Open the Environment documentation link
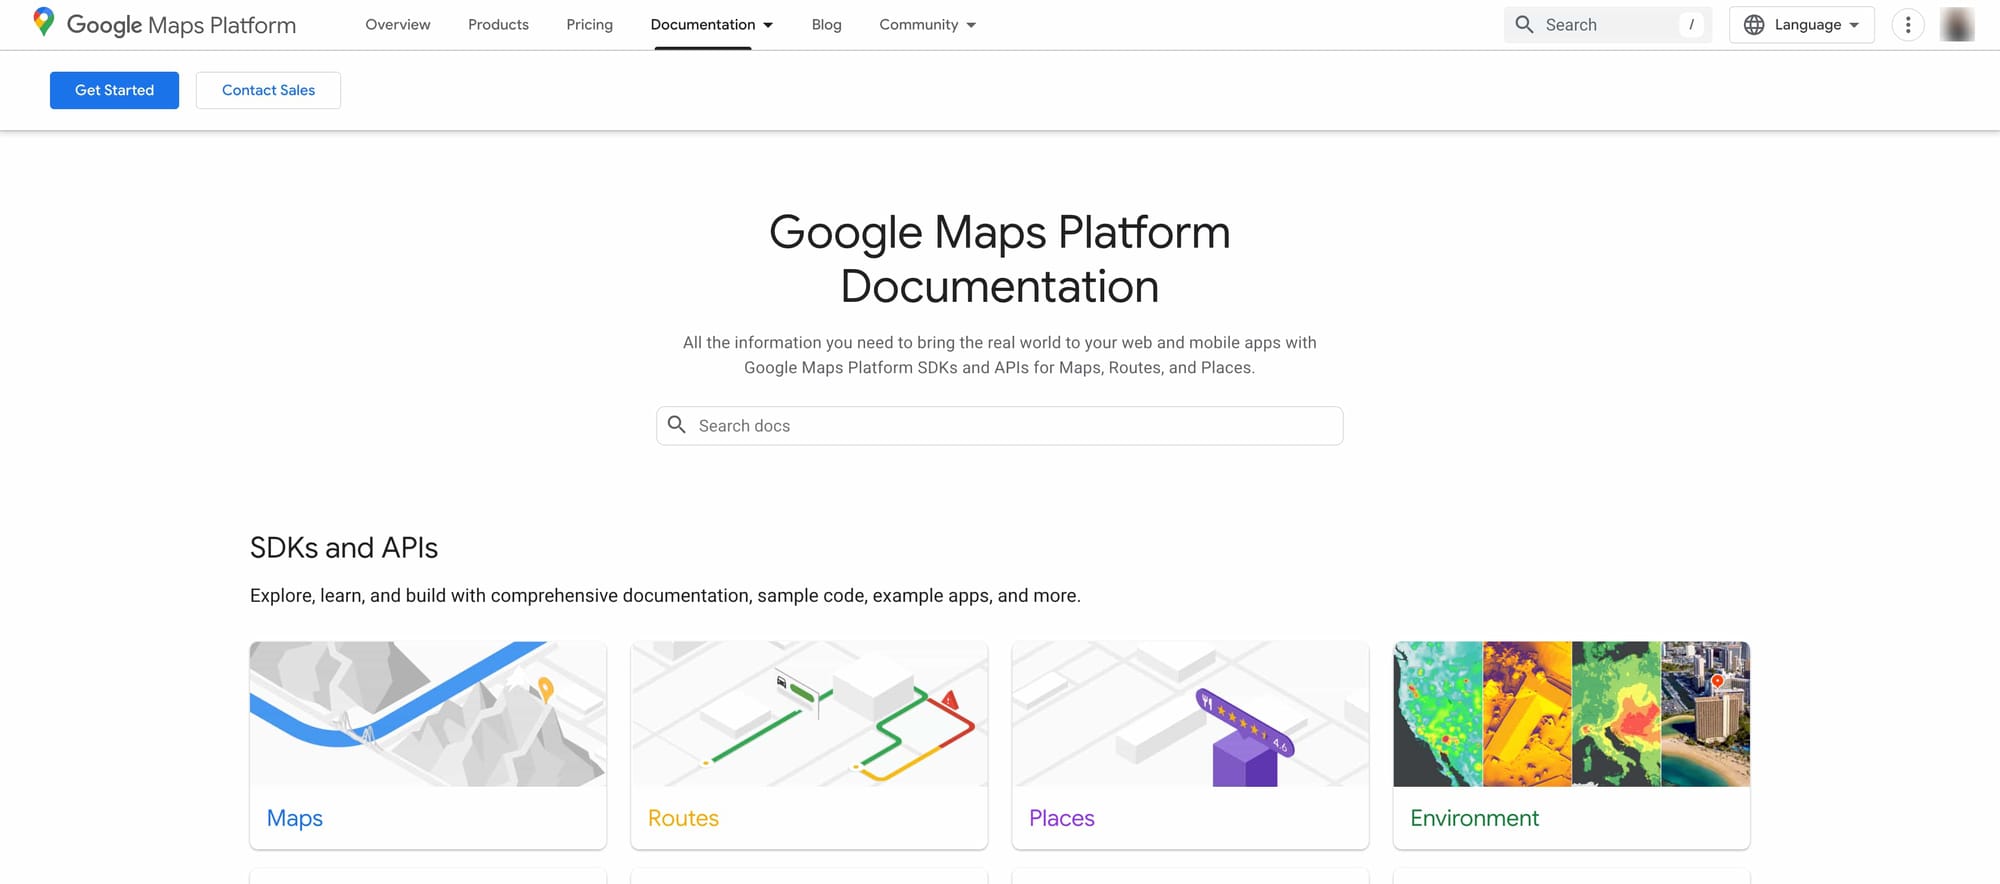The height and width of the screenshot is (884, 2000). tap(1474, 818)
